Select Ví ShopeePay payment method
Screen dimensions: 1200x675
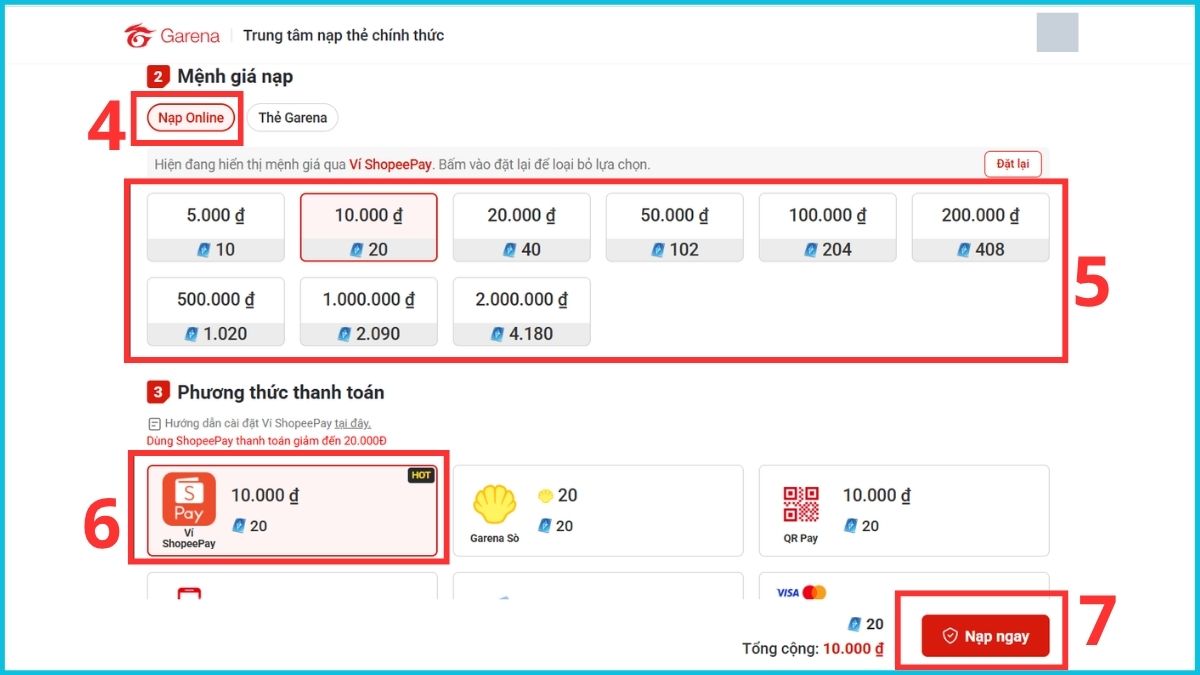click(292, 510)
